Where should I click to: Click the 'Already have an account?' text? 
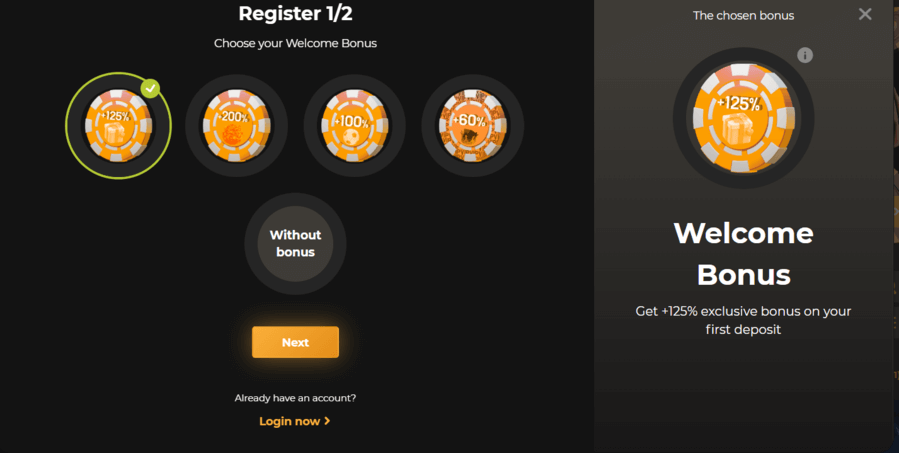coord(295,398)
